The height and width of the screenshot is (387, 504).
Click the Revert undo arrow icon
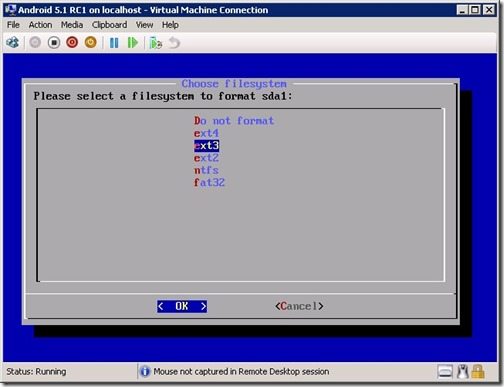[174, 43]
